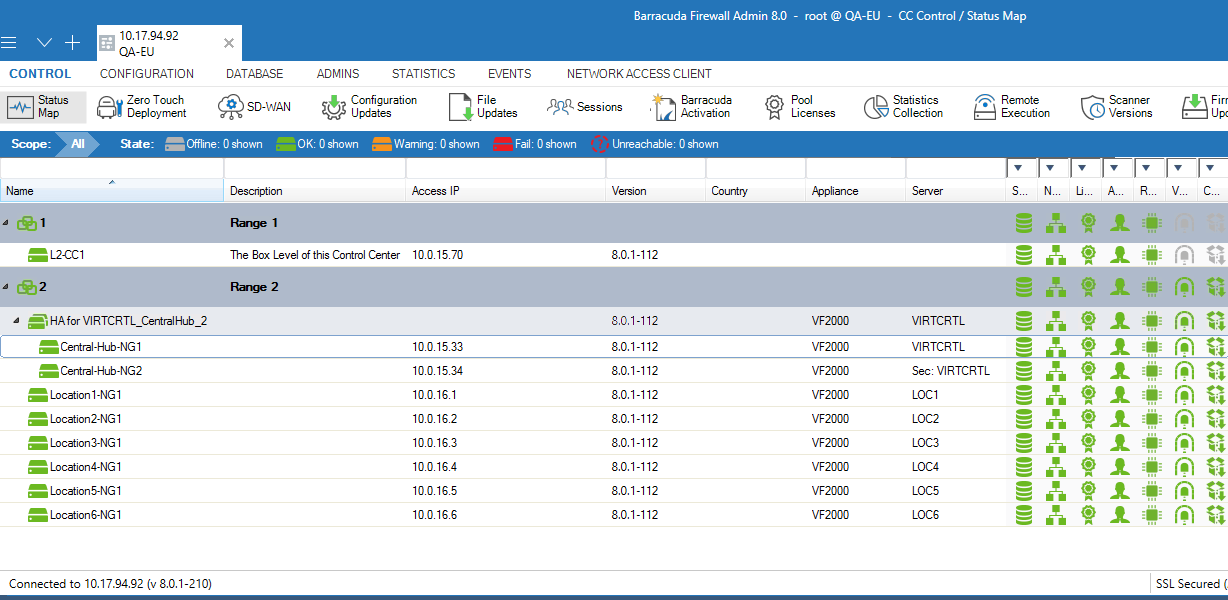Viewport: 1228px width, 600px height.
Task: Toggle the OK state filter
Action: 317,144
